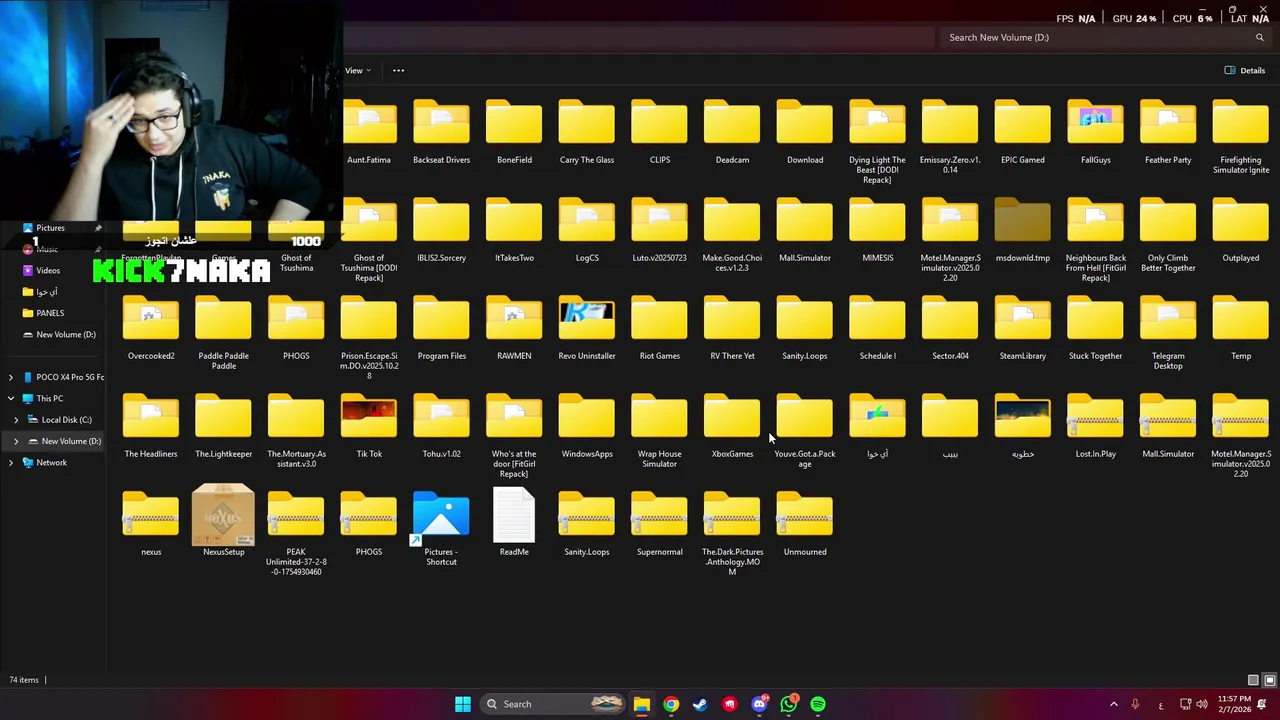Open the Schedule I folder
The width and height of the screenshot is (1280, 720).
pos(878,328)
